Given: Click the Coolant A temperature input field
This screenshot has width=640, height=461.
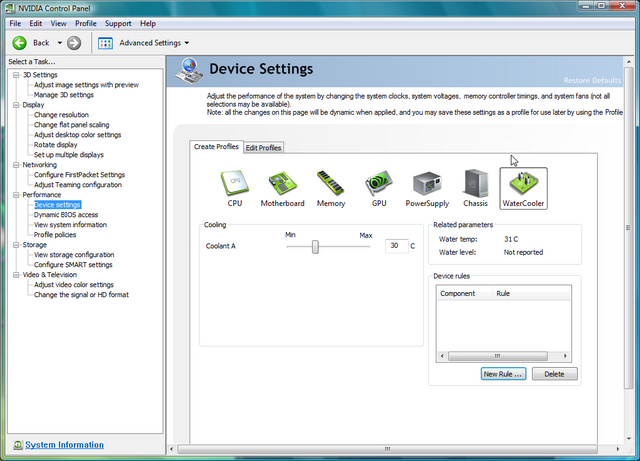Looking at the screenshot, I should pyautogui.click(x=397, y=246).
